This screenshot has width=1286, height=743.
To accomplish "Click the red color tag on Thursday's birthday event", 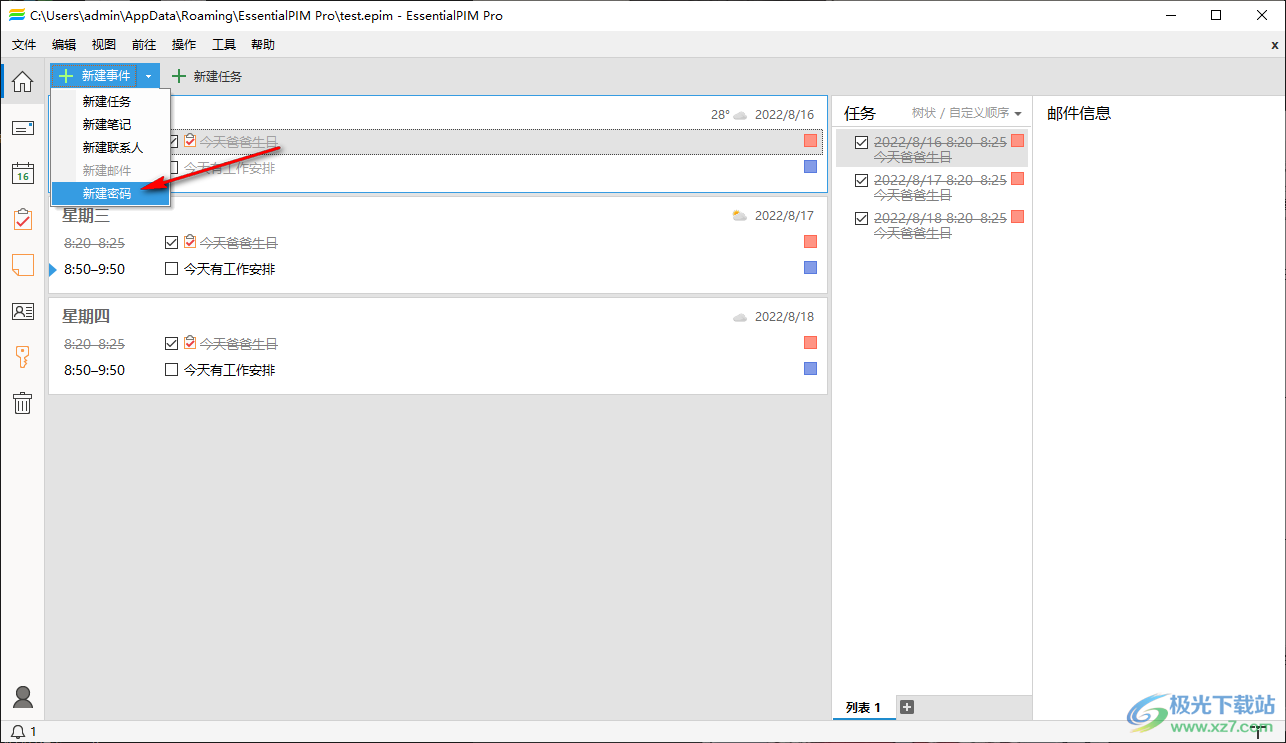I will point(810,343).
